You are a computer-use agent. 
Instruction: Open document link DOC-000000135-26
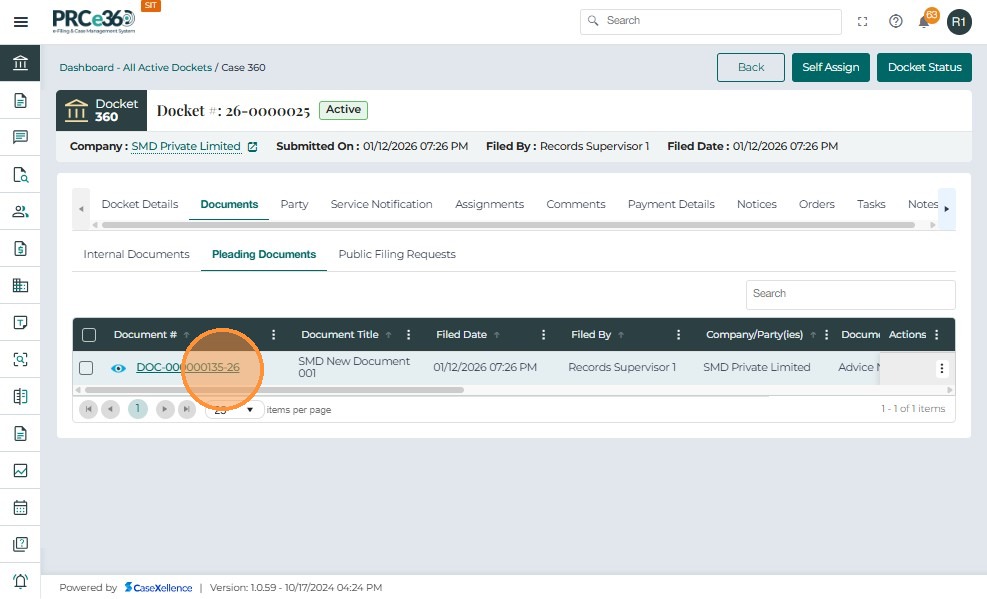[188, 367]
